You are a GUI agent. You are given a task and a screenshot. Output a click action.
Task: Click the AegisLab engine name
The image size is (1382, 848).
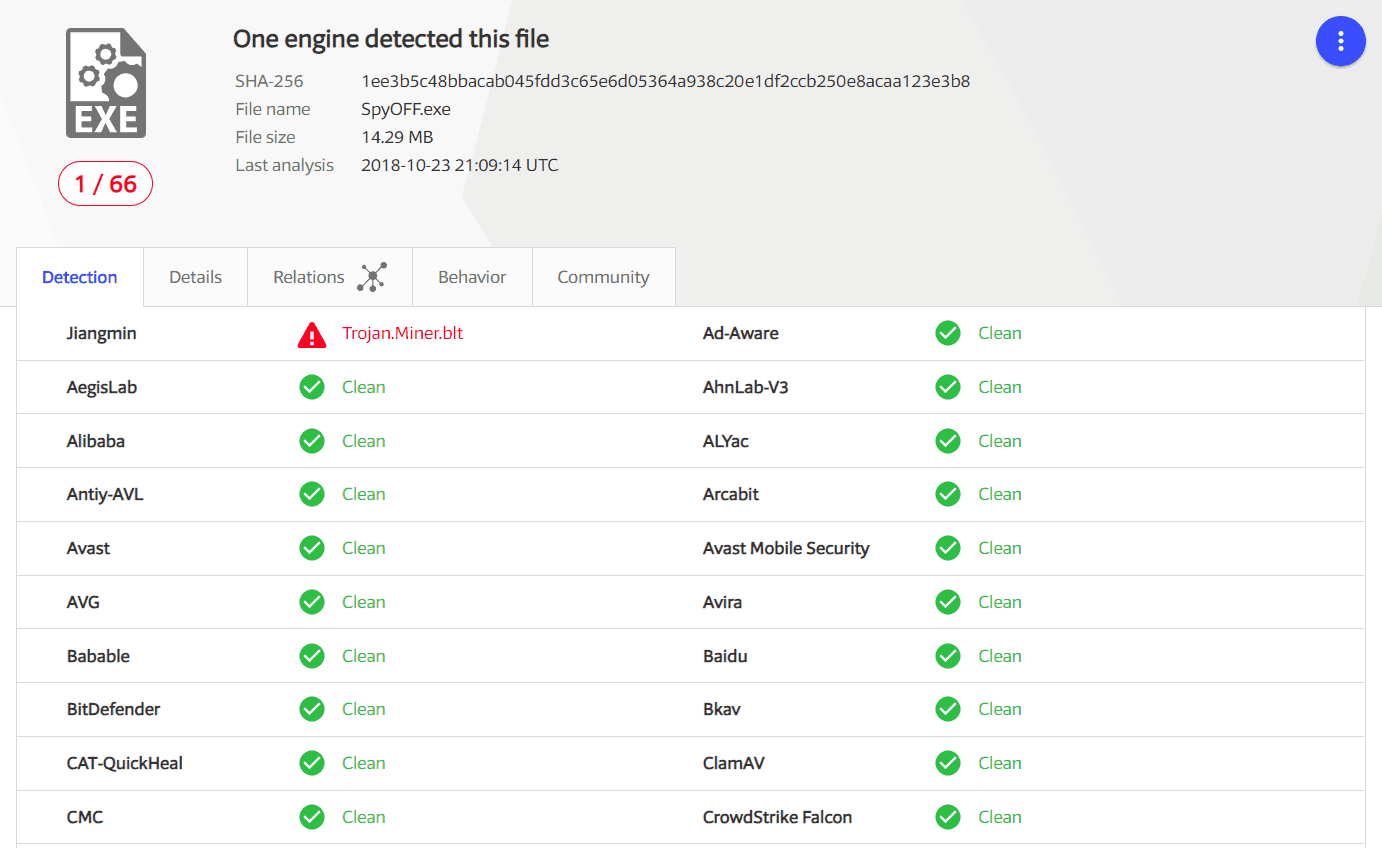coord(102,387)
